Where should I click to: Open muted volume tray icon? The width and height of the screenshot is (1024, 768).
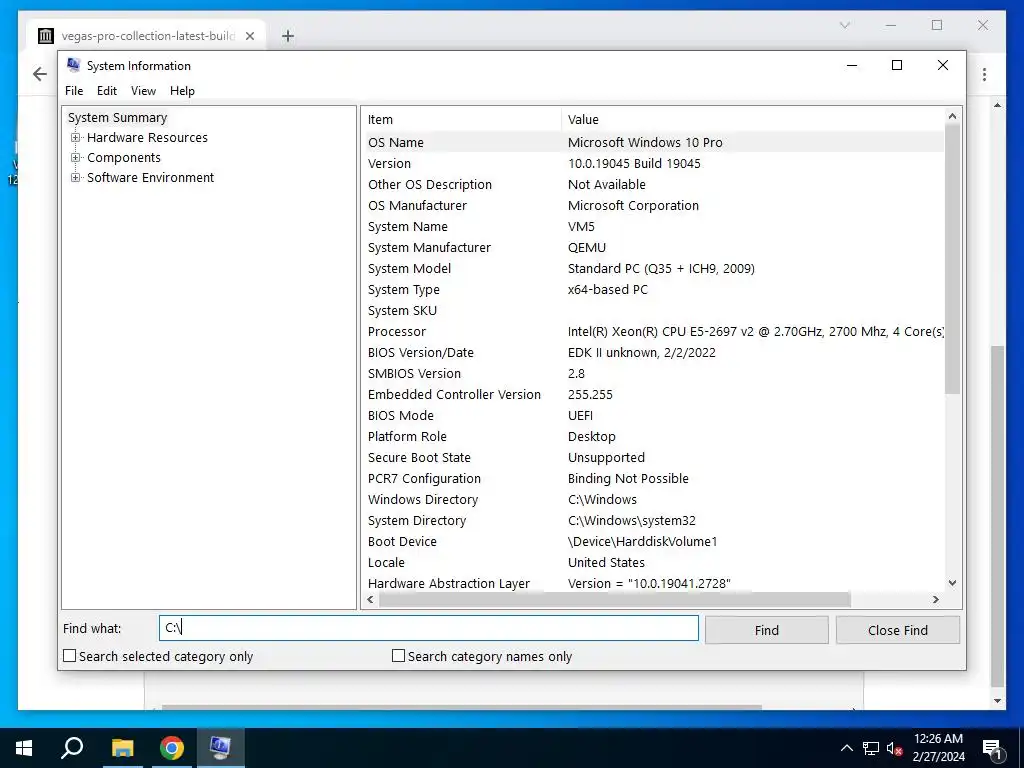[x=894, y=748]
